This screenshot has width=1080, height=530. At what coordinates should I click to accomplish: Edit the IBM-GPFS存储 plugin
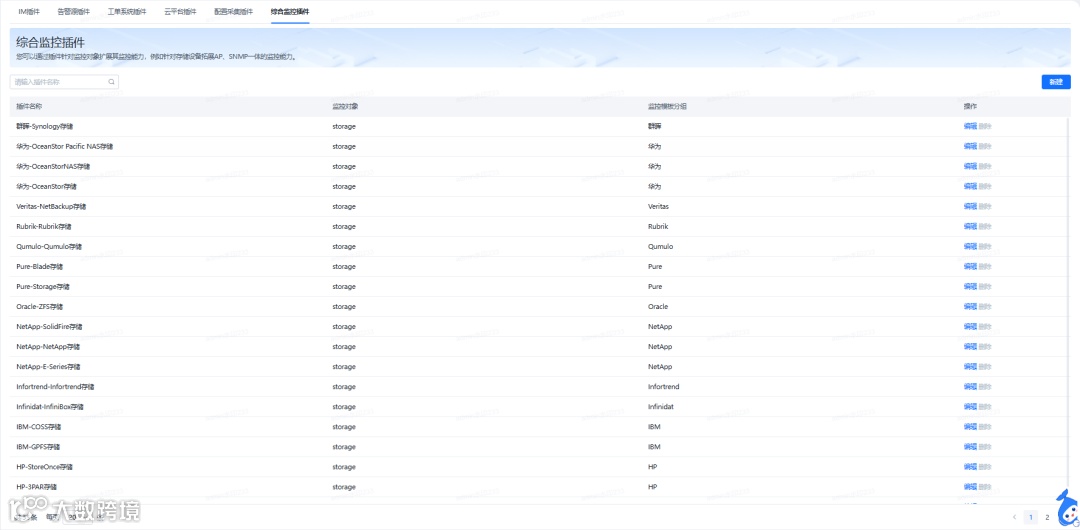tap(970, 447)
